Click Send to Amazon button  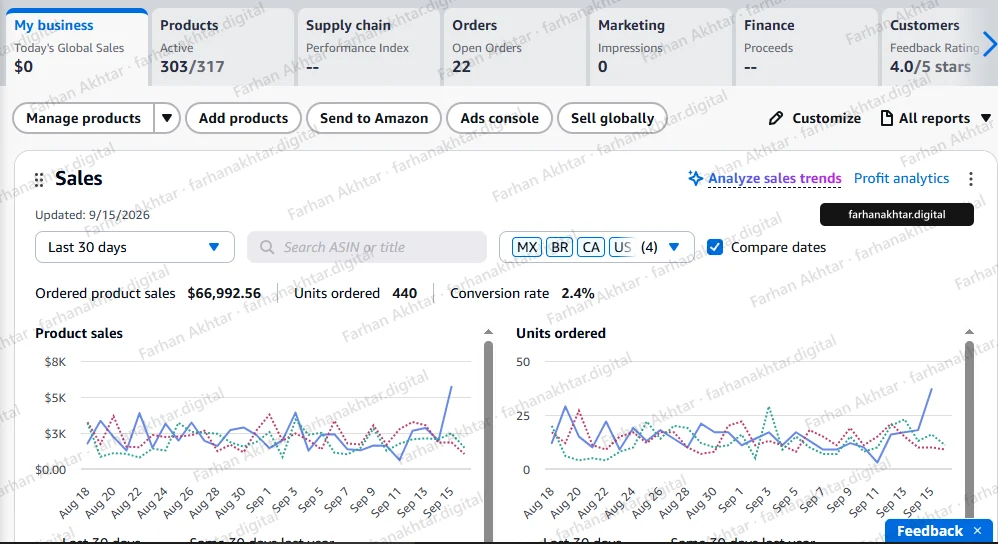pos(374,118)
